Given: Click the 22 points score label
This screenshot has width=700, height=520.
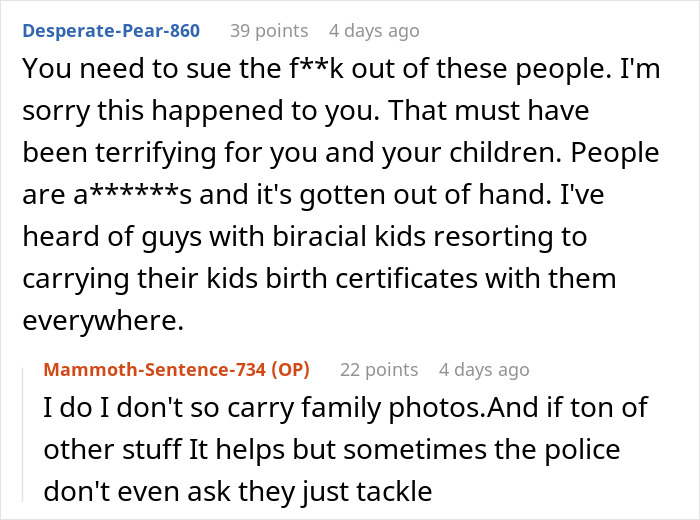Looking at the screenshot, I should 379,369.
